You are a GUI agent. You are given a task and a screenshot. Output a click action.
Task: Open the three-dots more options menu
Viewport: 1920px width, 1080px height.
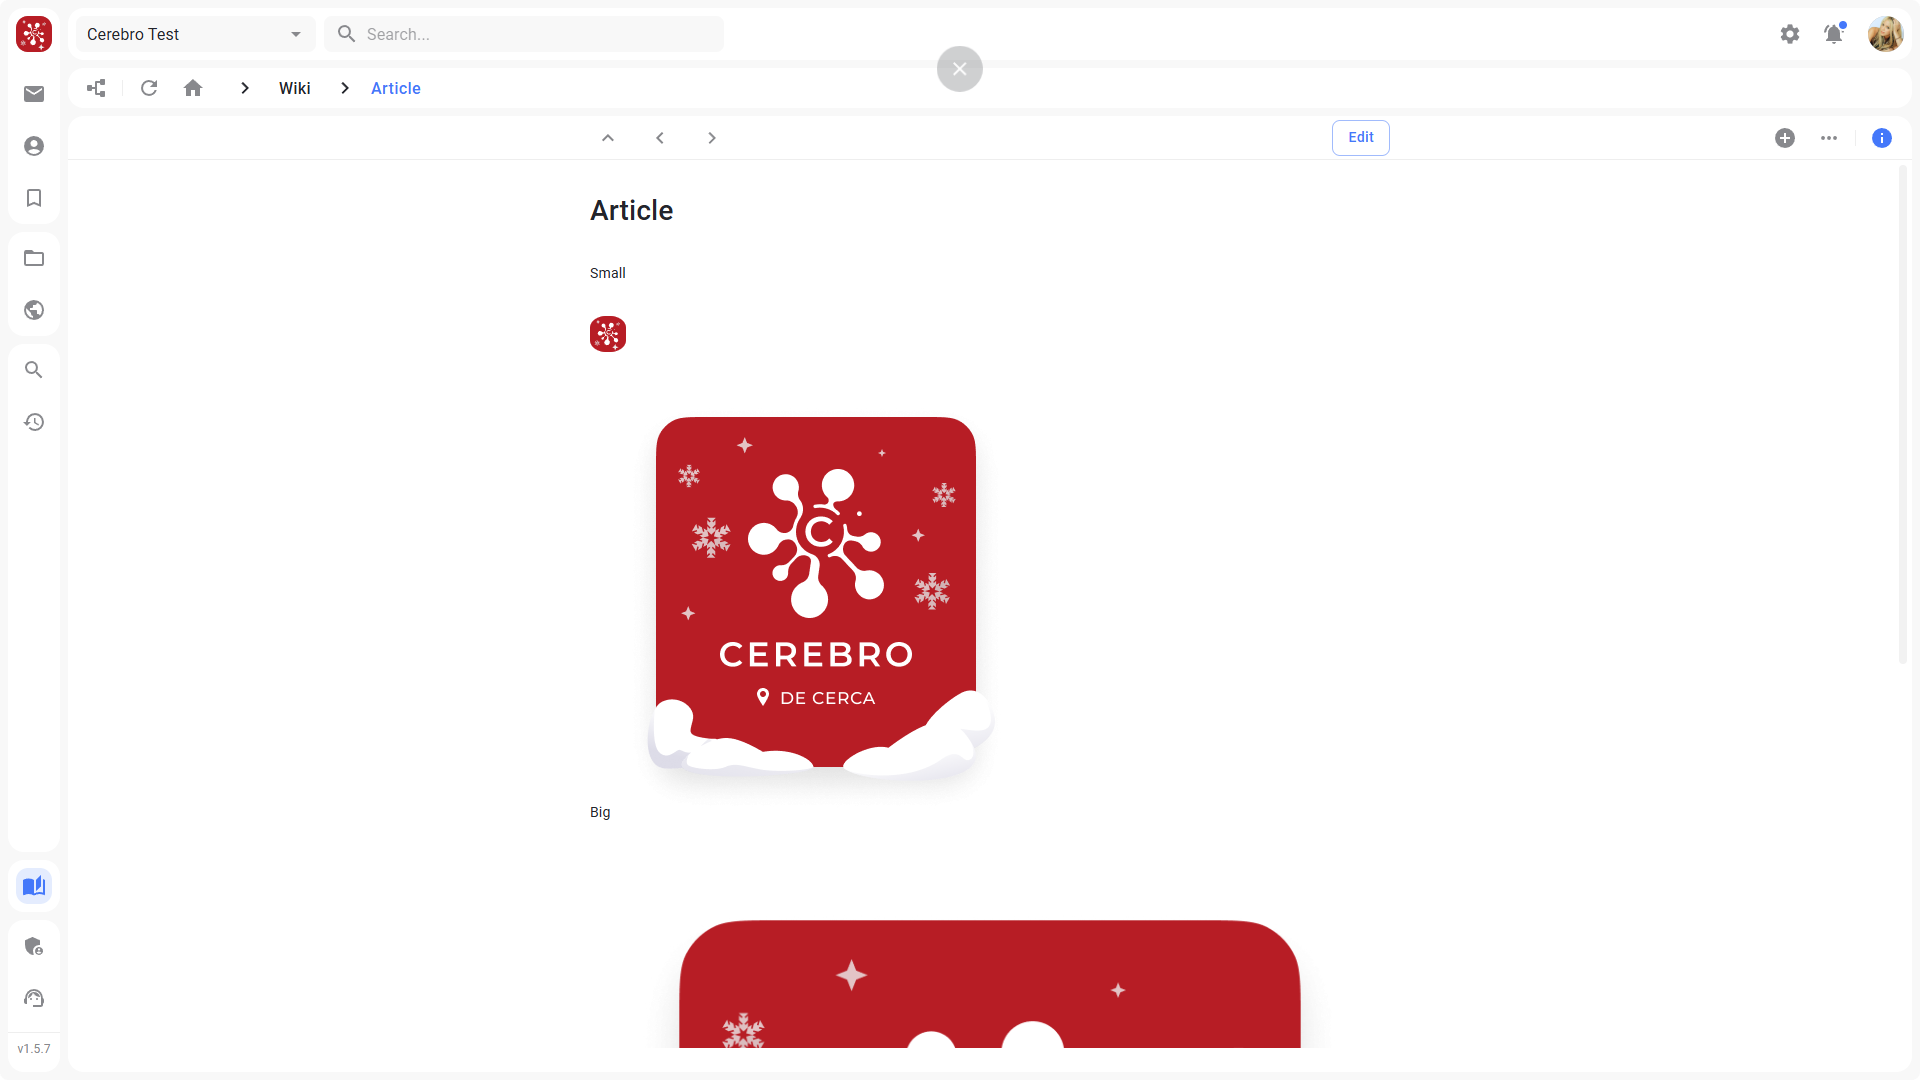pos(1829,138)
